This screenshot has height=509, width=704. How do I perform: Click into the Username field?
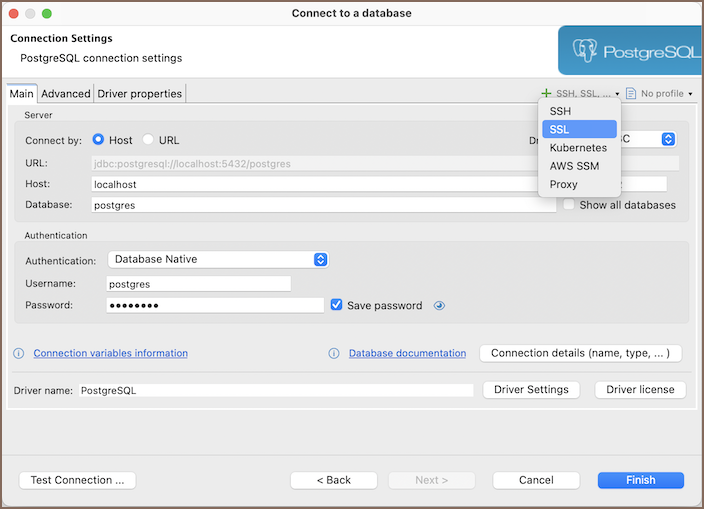click(198, 283)
